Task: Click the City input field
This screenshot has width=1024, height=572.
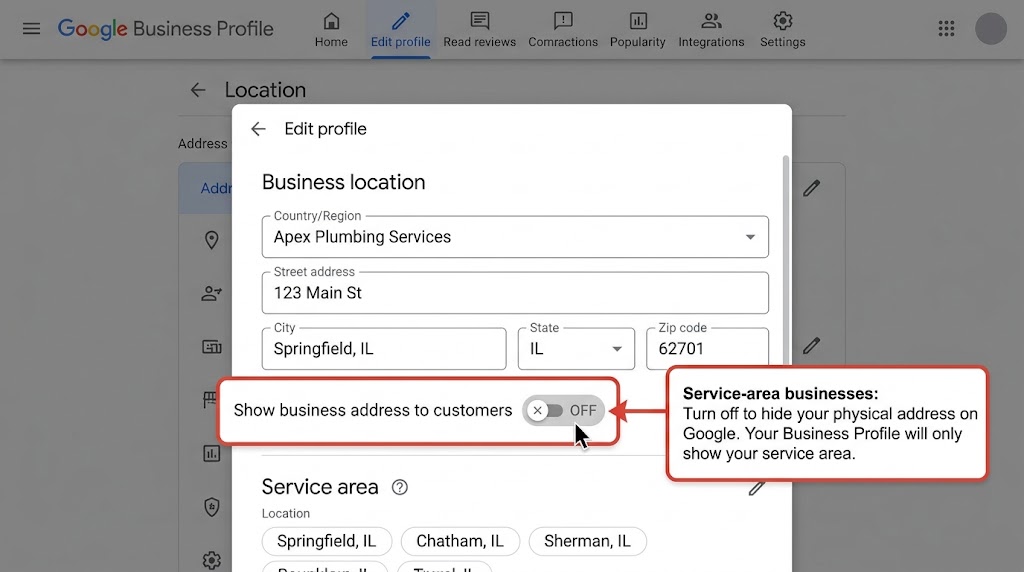Action: (384, 349)
